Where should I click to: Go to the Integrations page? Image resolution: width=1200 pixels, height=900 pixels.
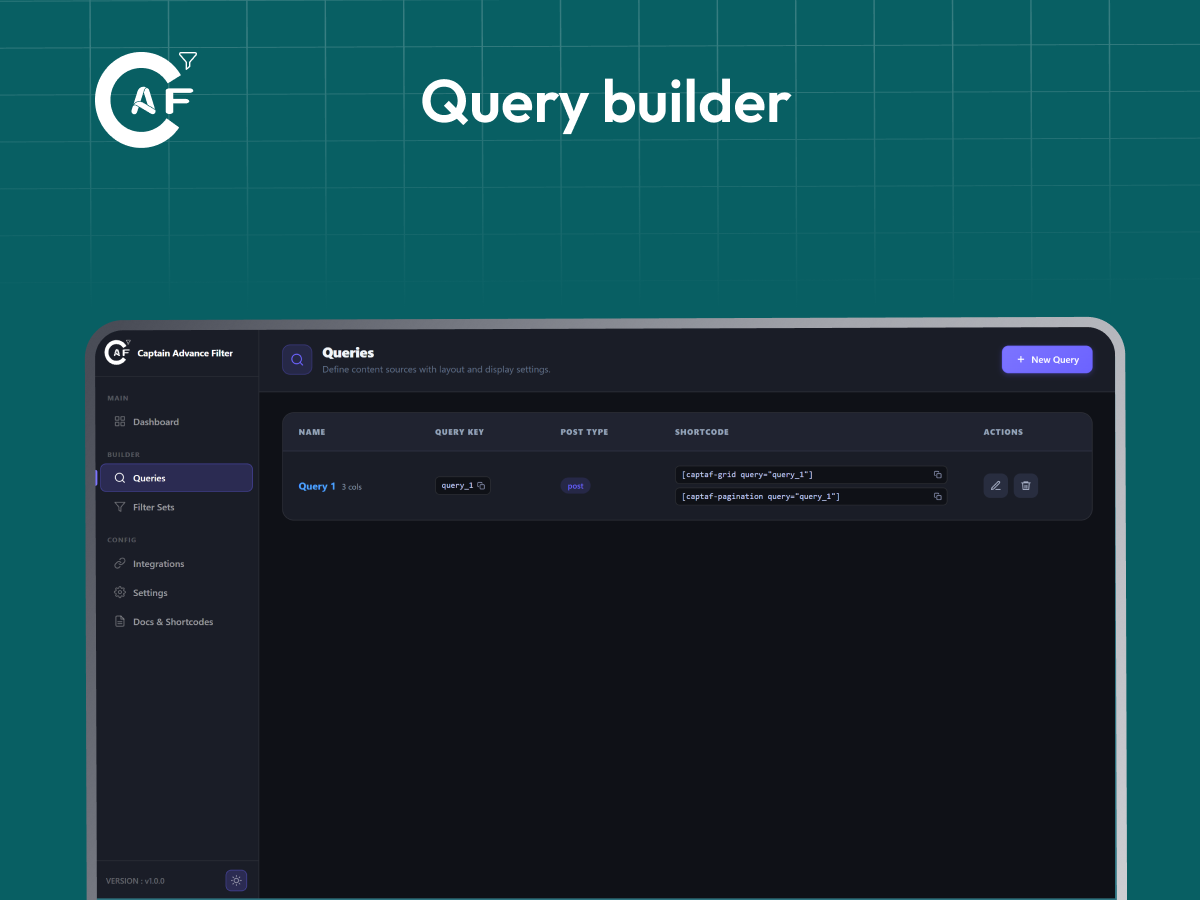pos(175,564)
